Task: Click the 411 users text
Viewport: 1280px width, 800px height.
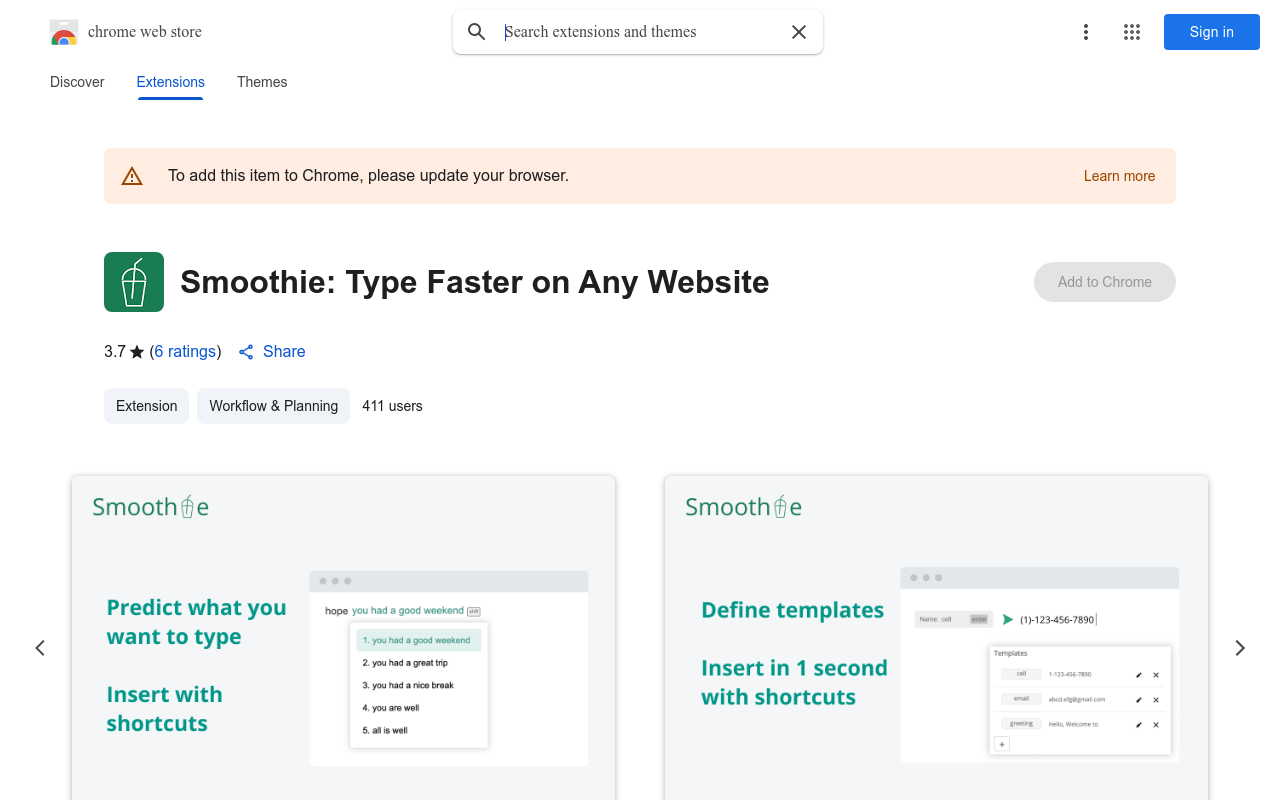Action: click(392, 406)
